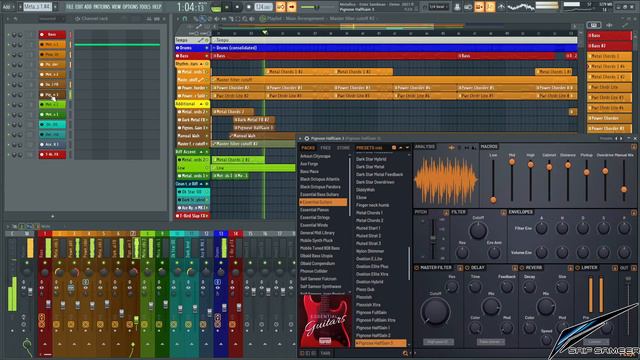Select the playlist Zoom tool

pyautogui.click(x=244, y=19)
